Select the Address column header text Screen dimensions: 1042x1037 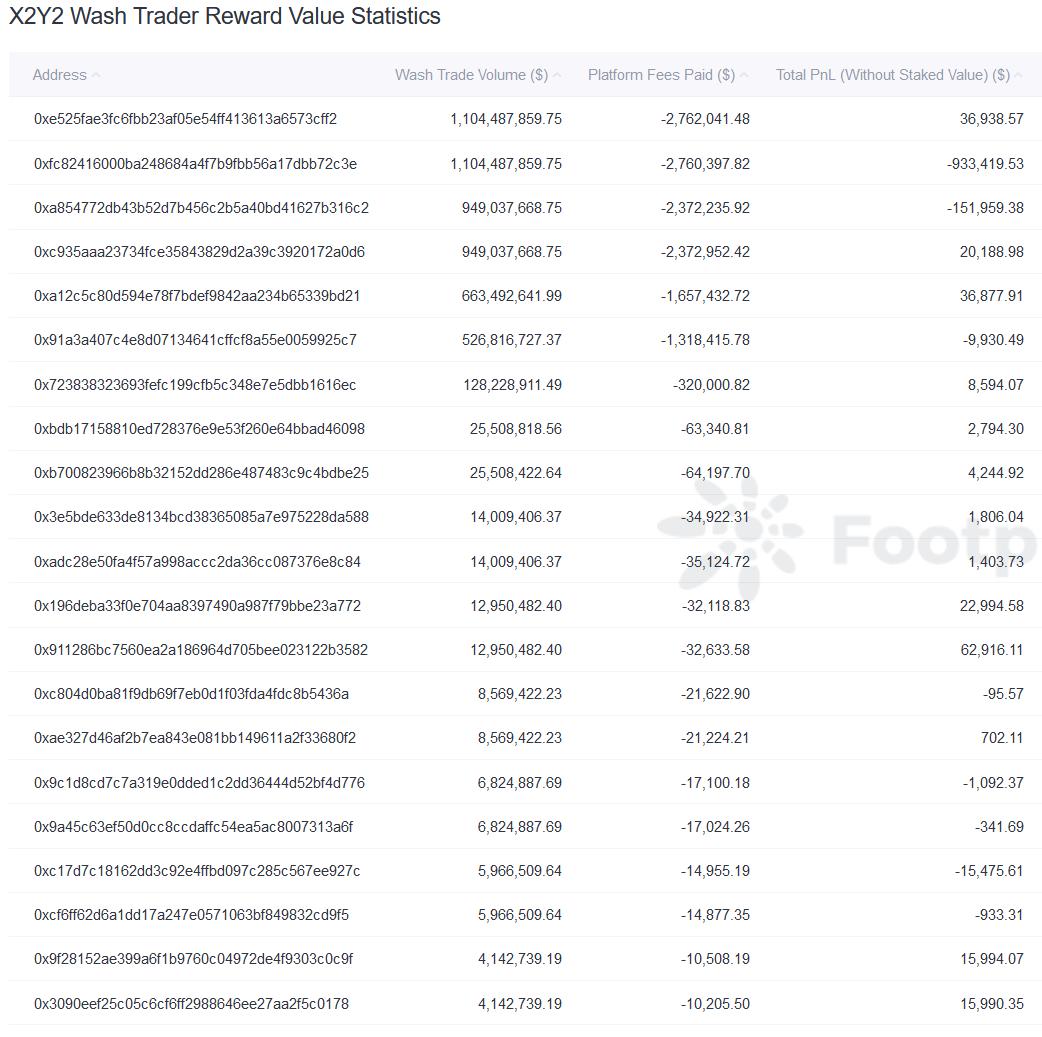[x=59, y=75]
